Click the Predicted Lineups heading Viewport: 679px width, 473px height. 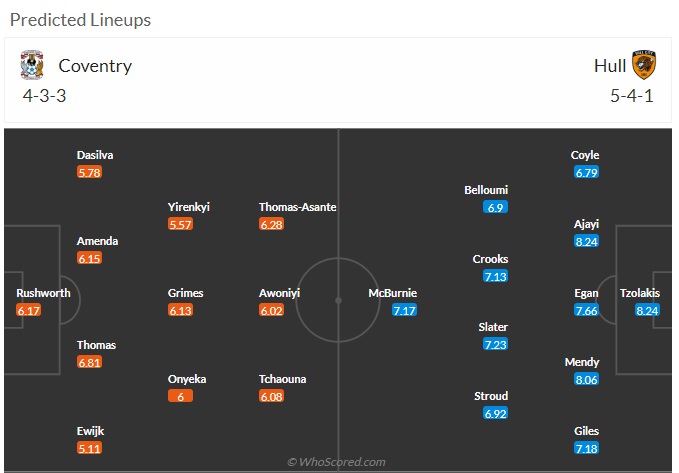click(81, 20)
